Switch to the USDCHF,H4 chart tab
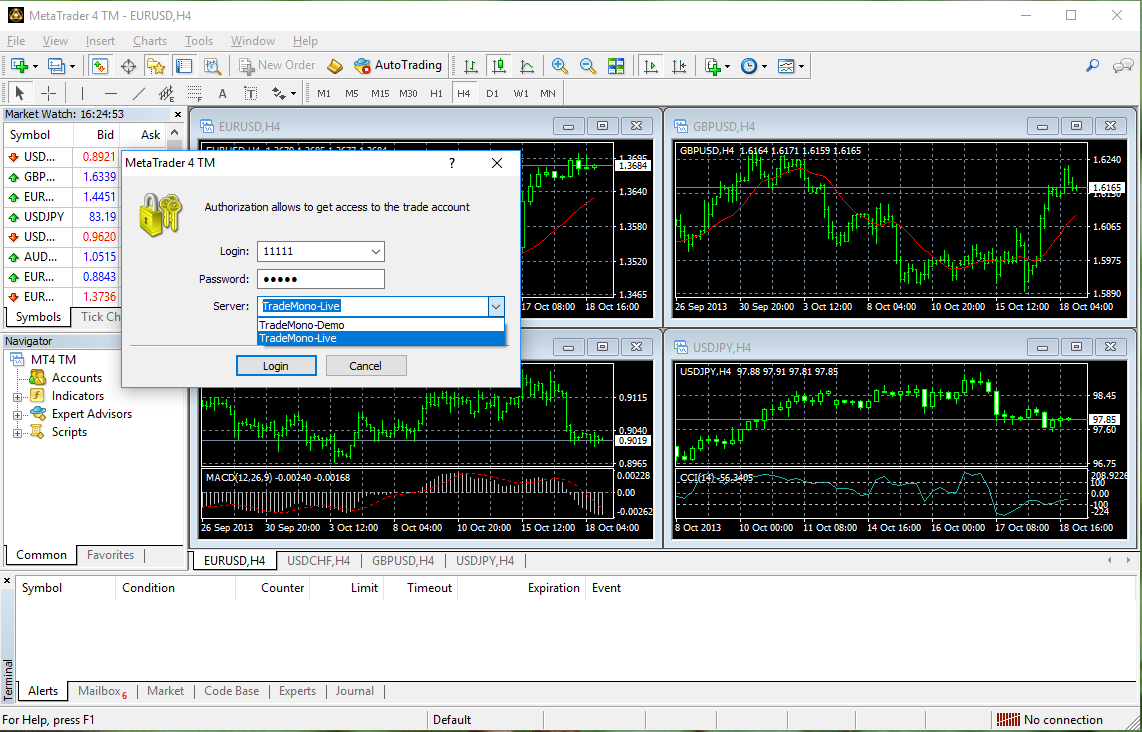Viewport: 1142px width, 732px height. 319,561
